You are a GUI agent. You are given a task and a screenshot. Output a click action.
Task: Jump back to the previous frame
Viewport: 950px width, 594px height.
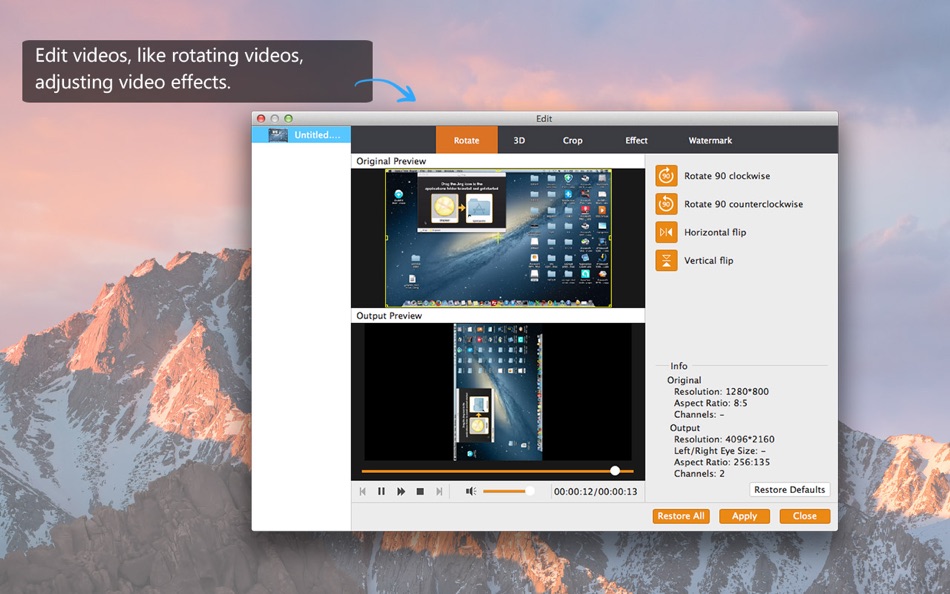point(363,491)
